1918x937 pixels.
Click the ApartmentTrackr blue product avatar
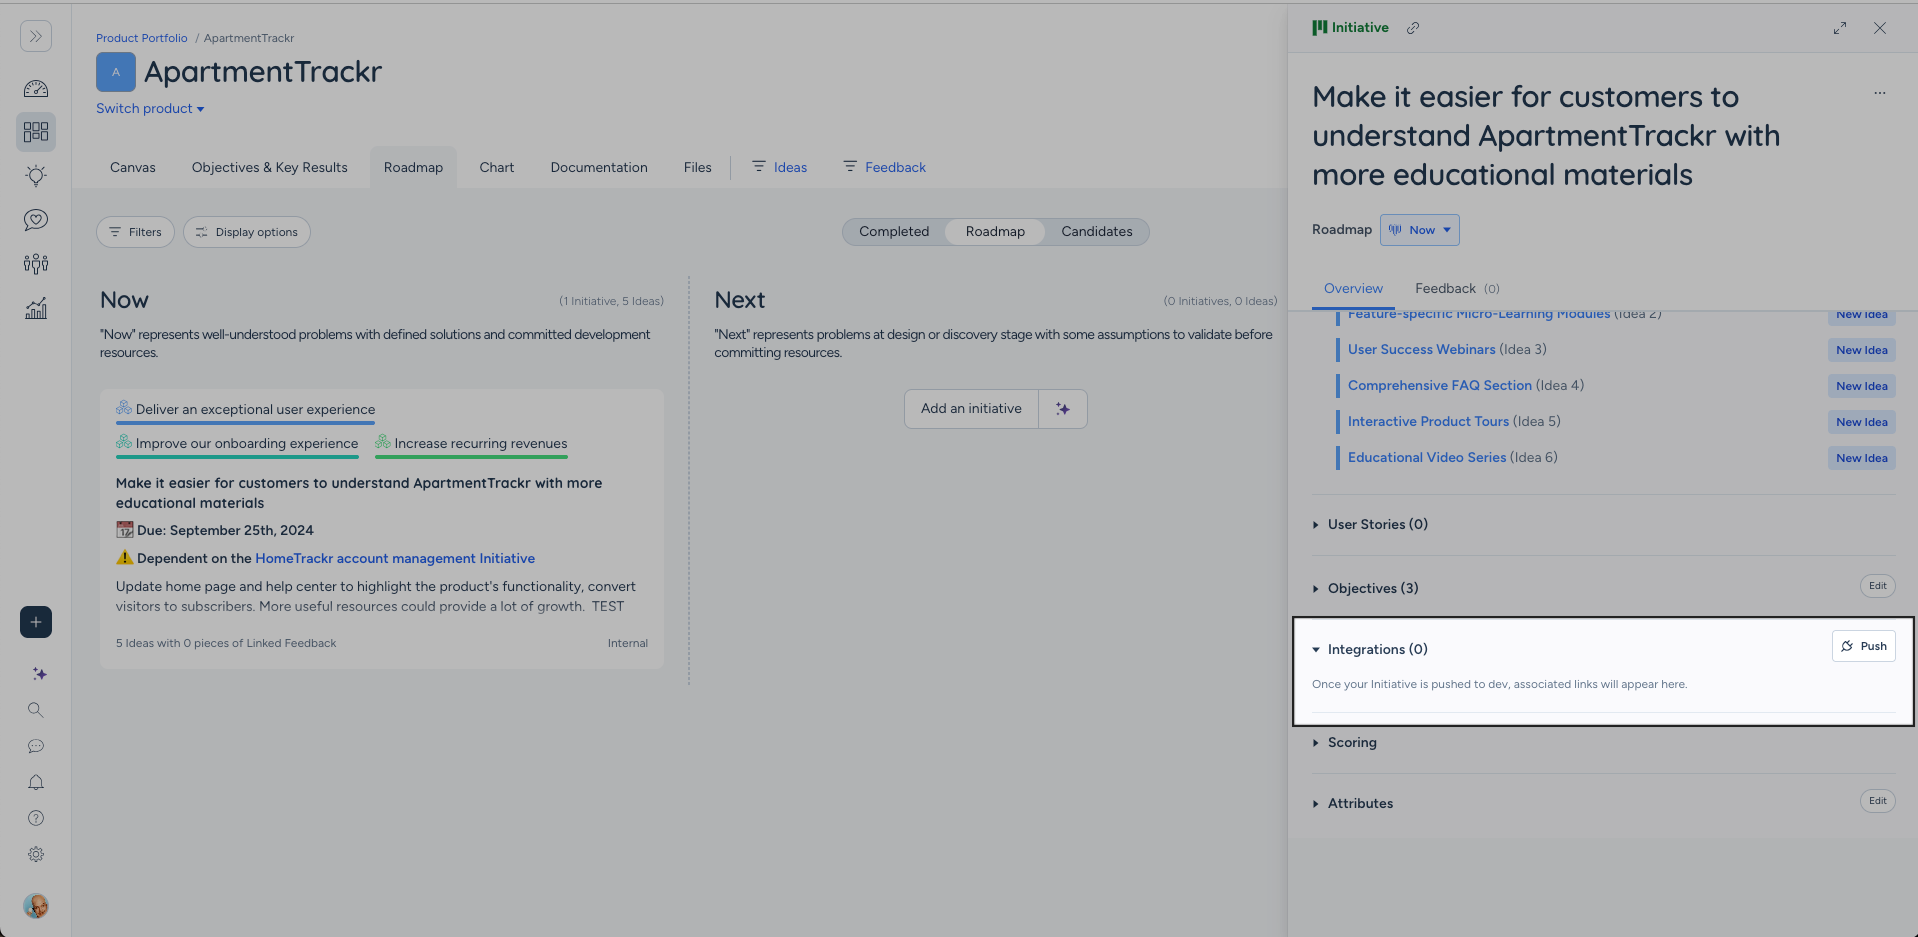(116, 72)
